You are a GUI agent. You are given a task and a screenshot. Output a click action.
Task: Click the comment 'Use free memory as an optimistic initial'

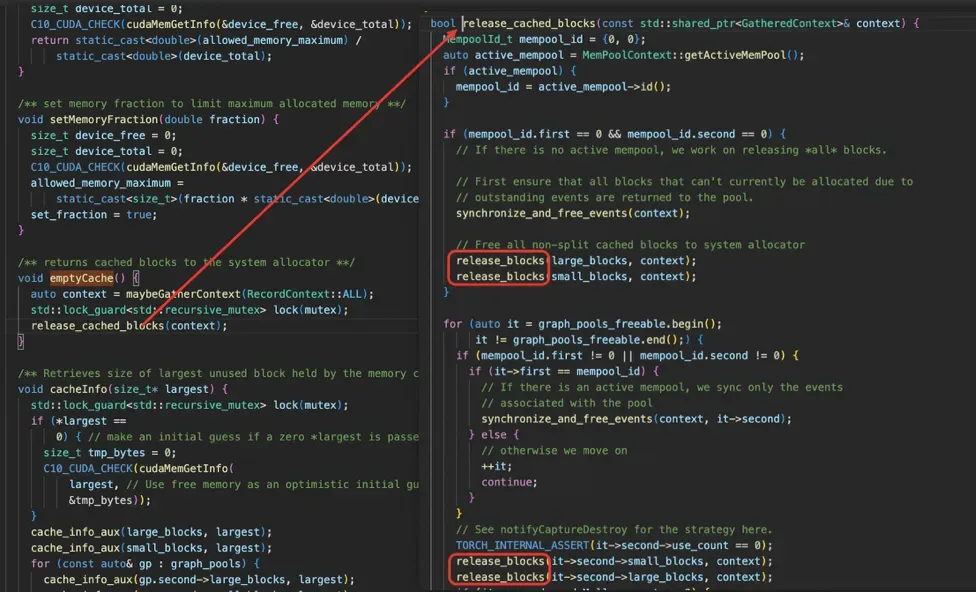point(273,484)
